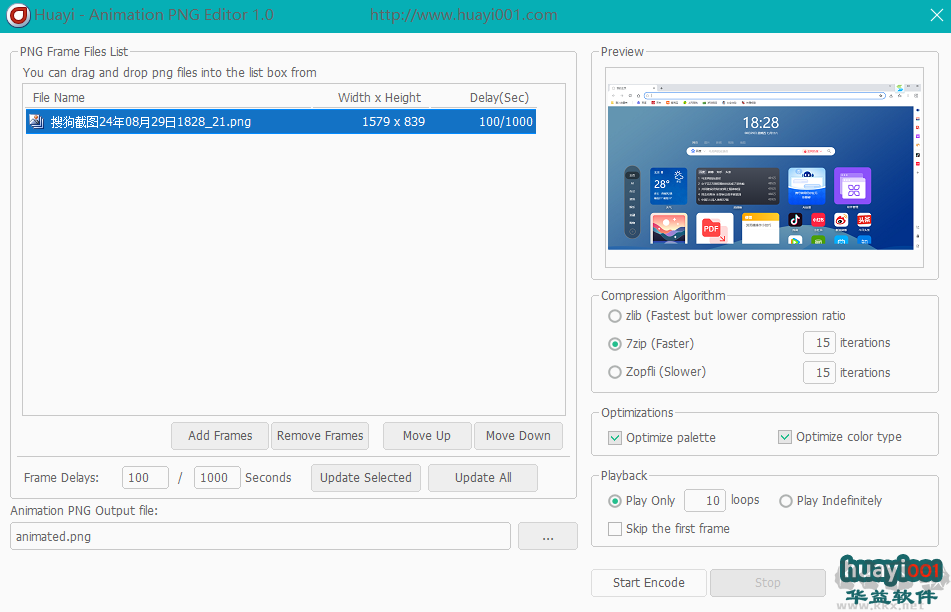Open the output file browse (...) button
This screenshot has width=951, height=612.
tap(548, 537)
